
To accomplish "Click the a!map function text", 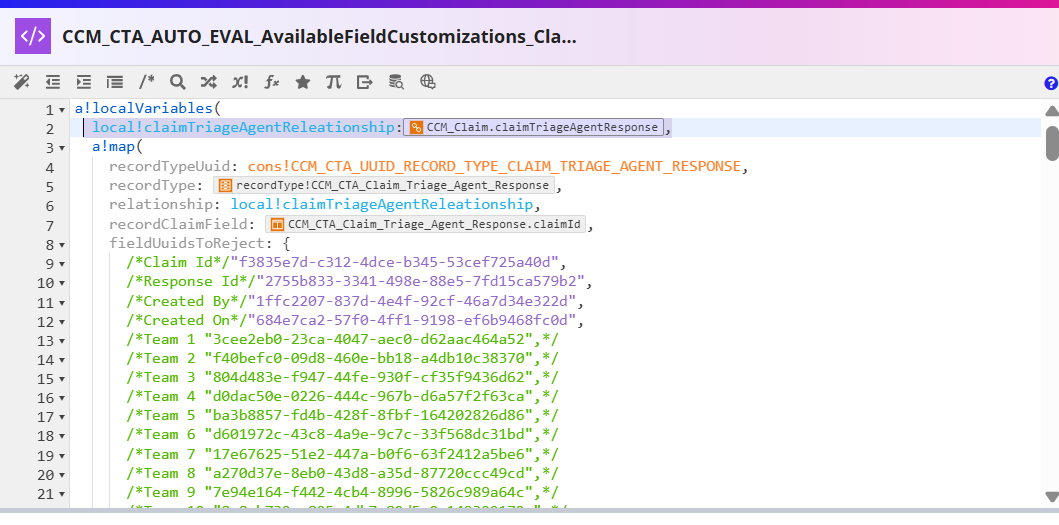I will click(114, 147).
